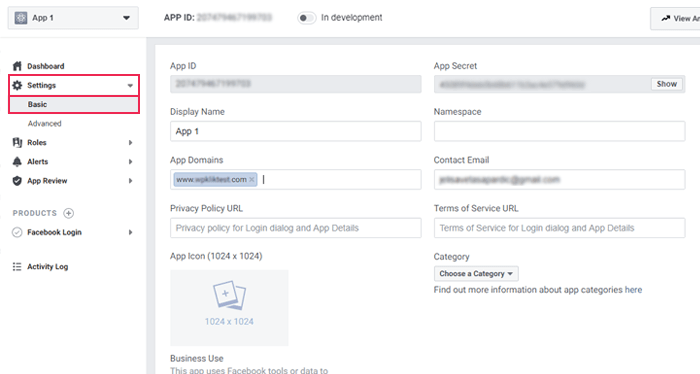Expand the Alerts section arrow
The image size is (700, 374).
130,162
